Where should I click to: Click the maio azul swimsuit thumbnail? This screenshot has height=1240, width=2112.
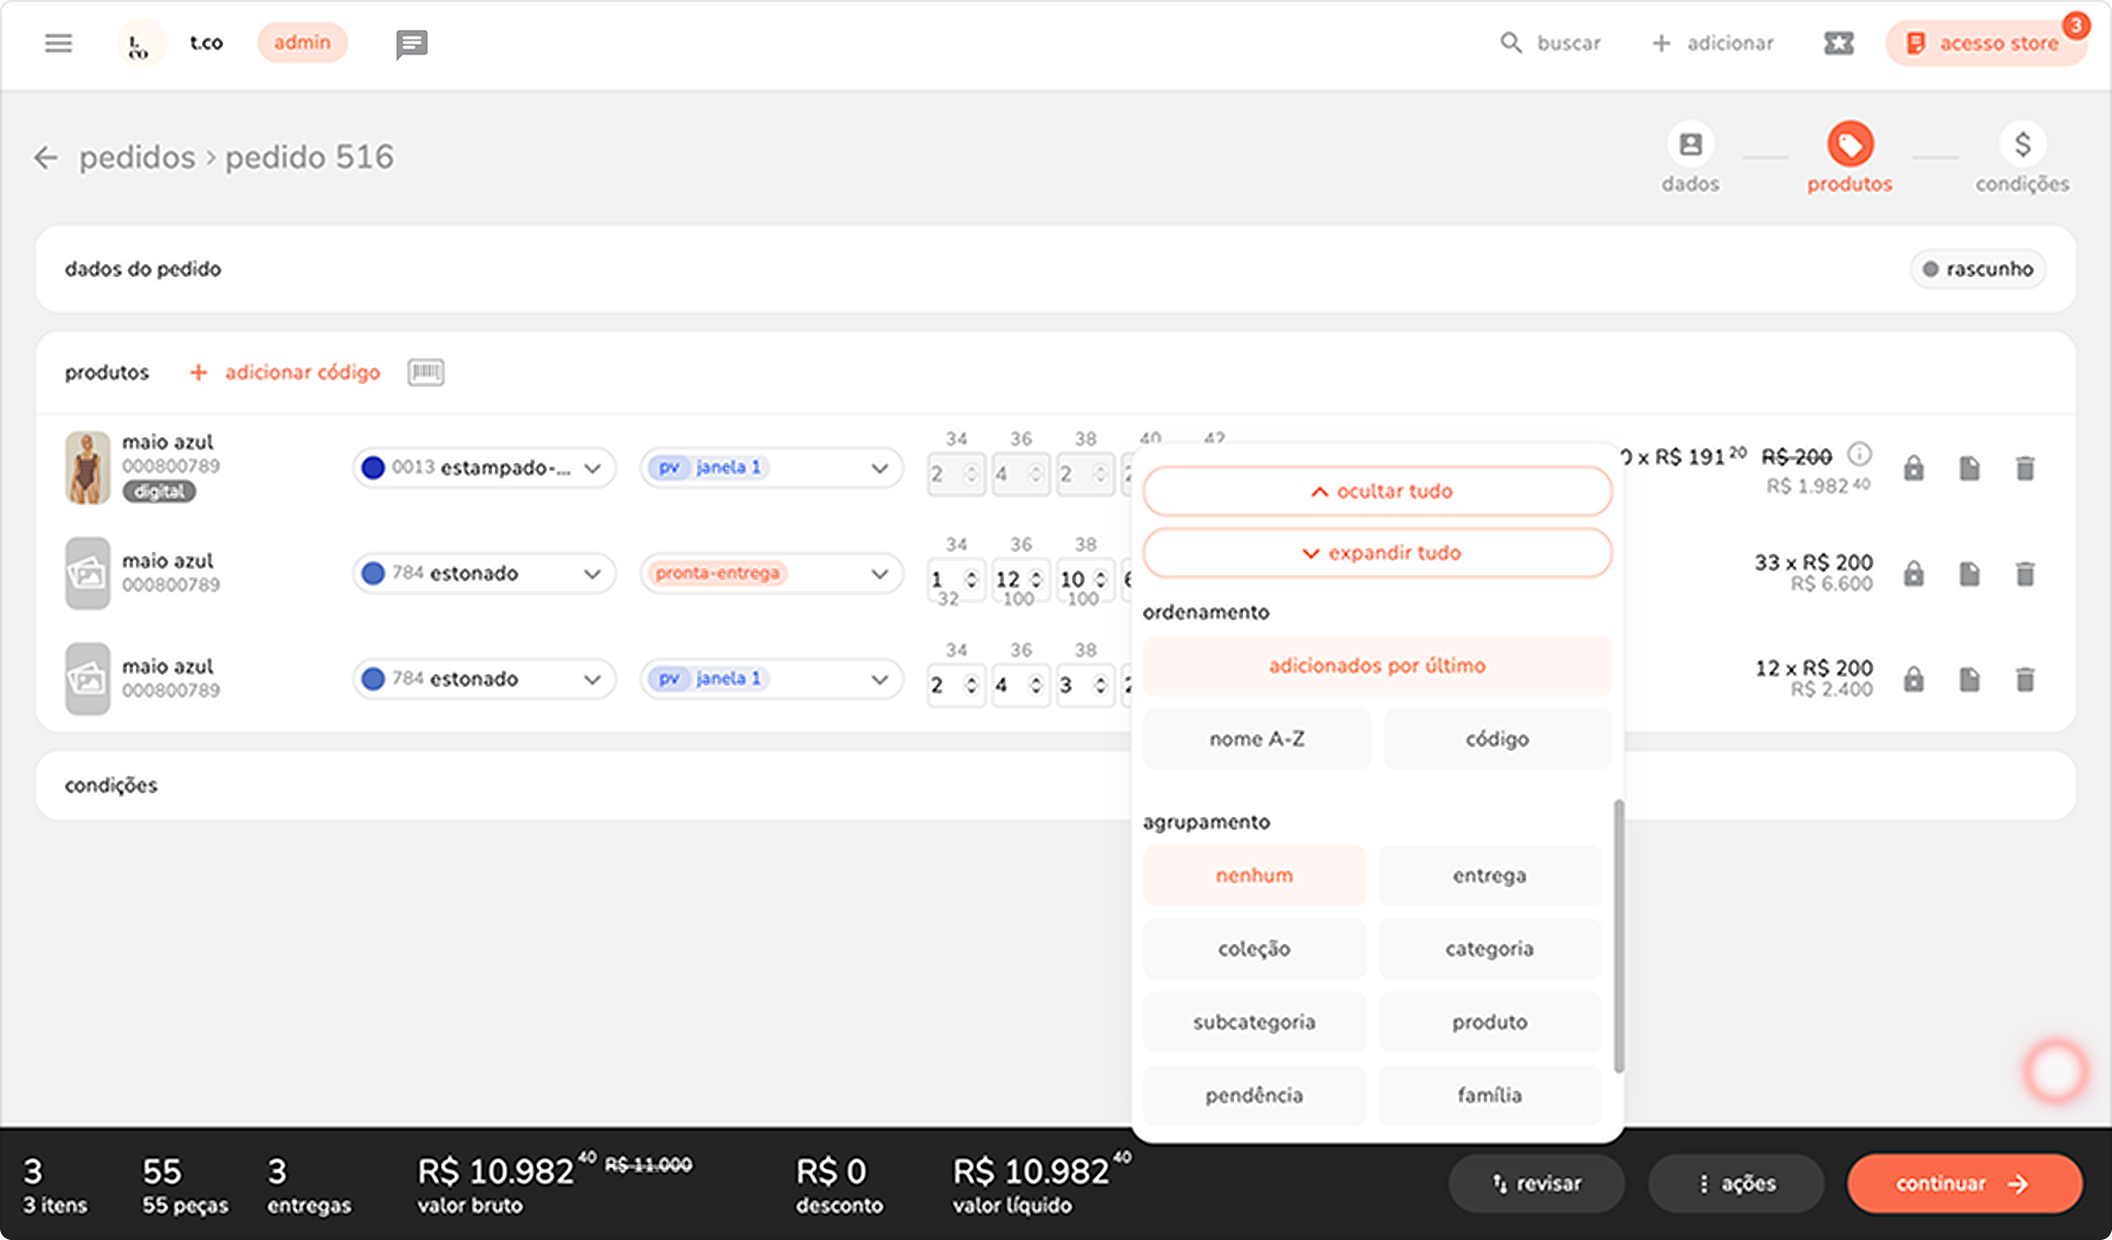(x=87, y=468)
